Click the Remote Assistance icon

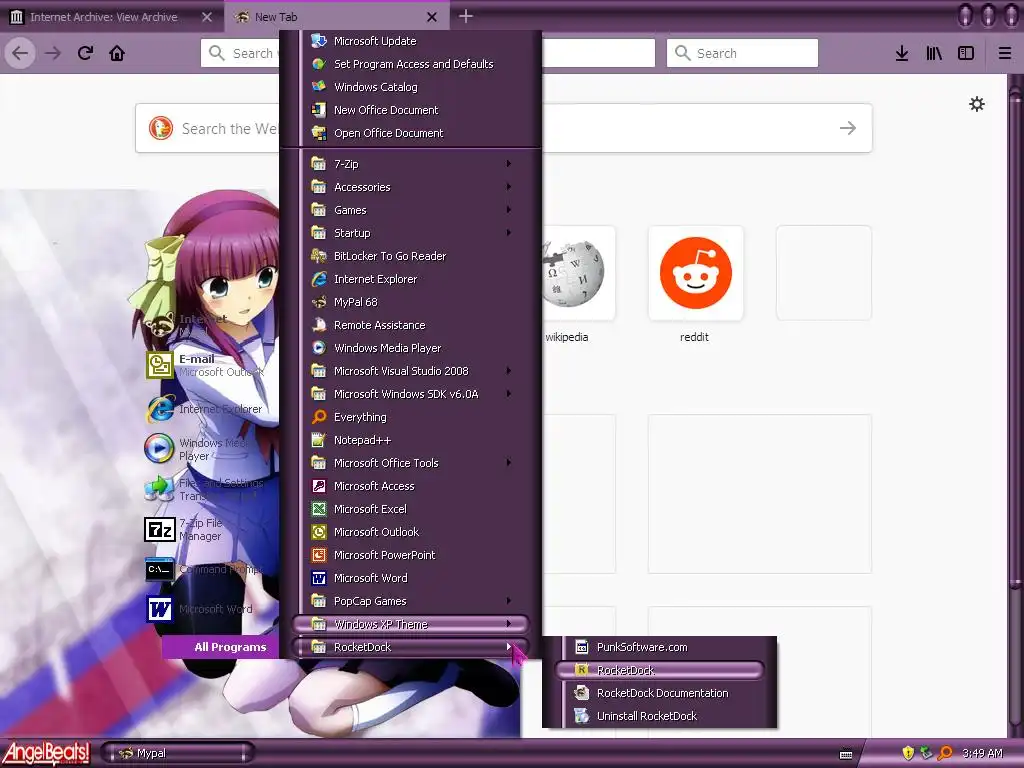tap(319, 325)
